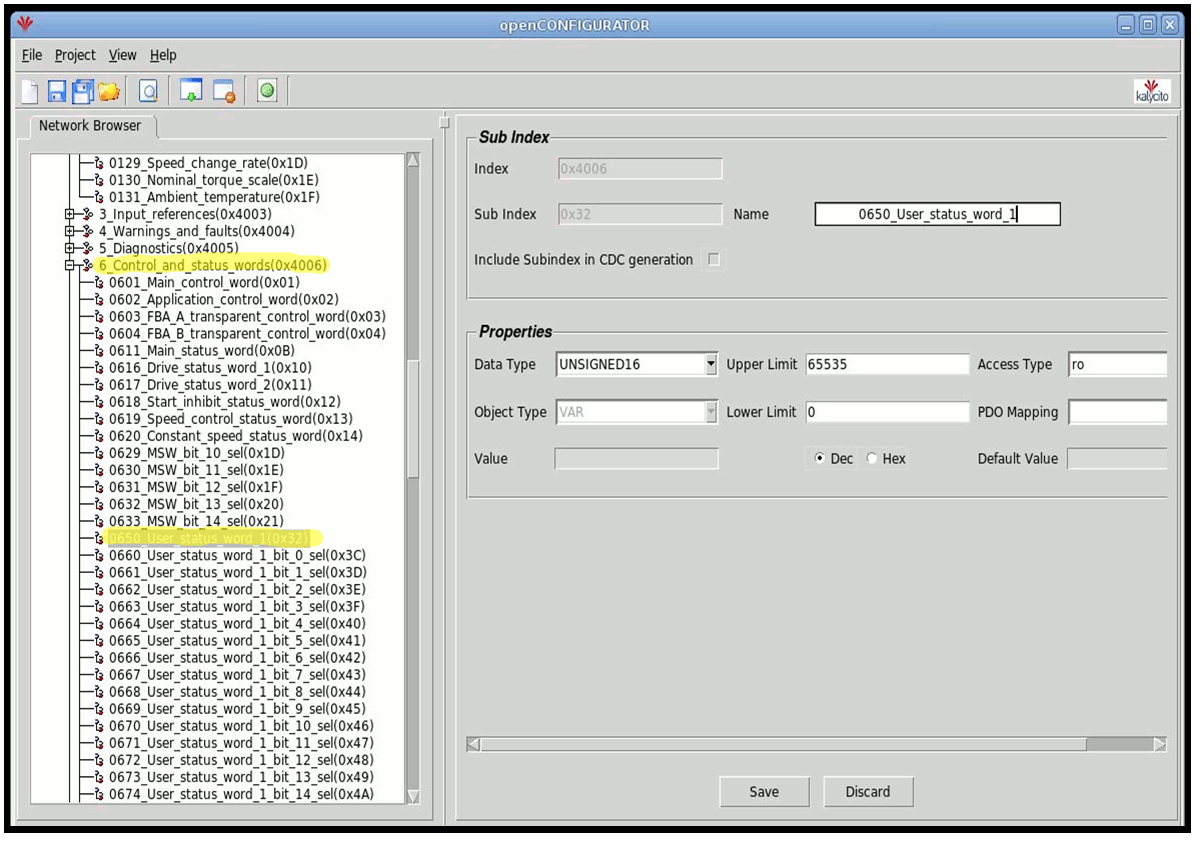The width and height of the screenshot is (1203, 846).
Task: Click the pane splitter handle
Action: 445,122
